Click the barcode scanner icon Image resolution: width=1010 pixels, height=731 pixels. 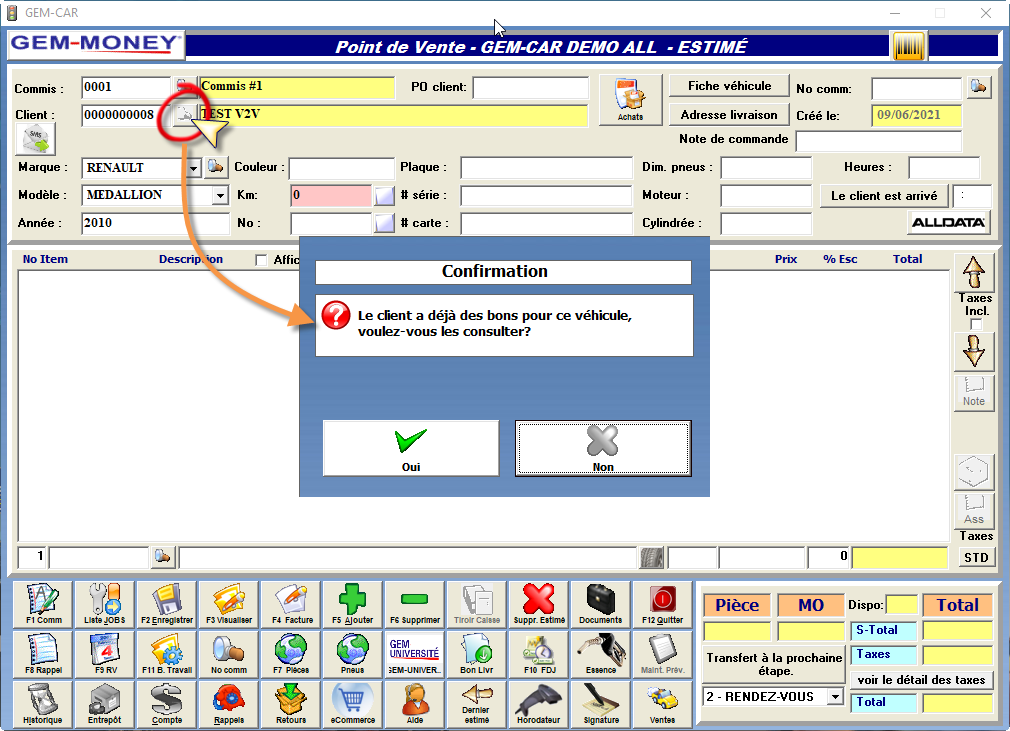909,46
